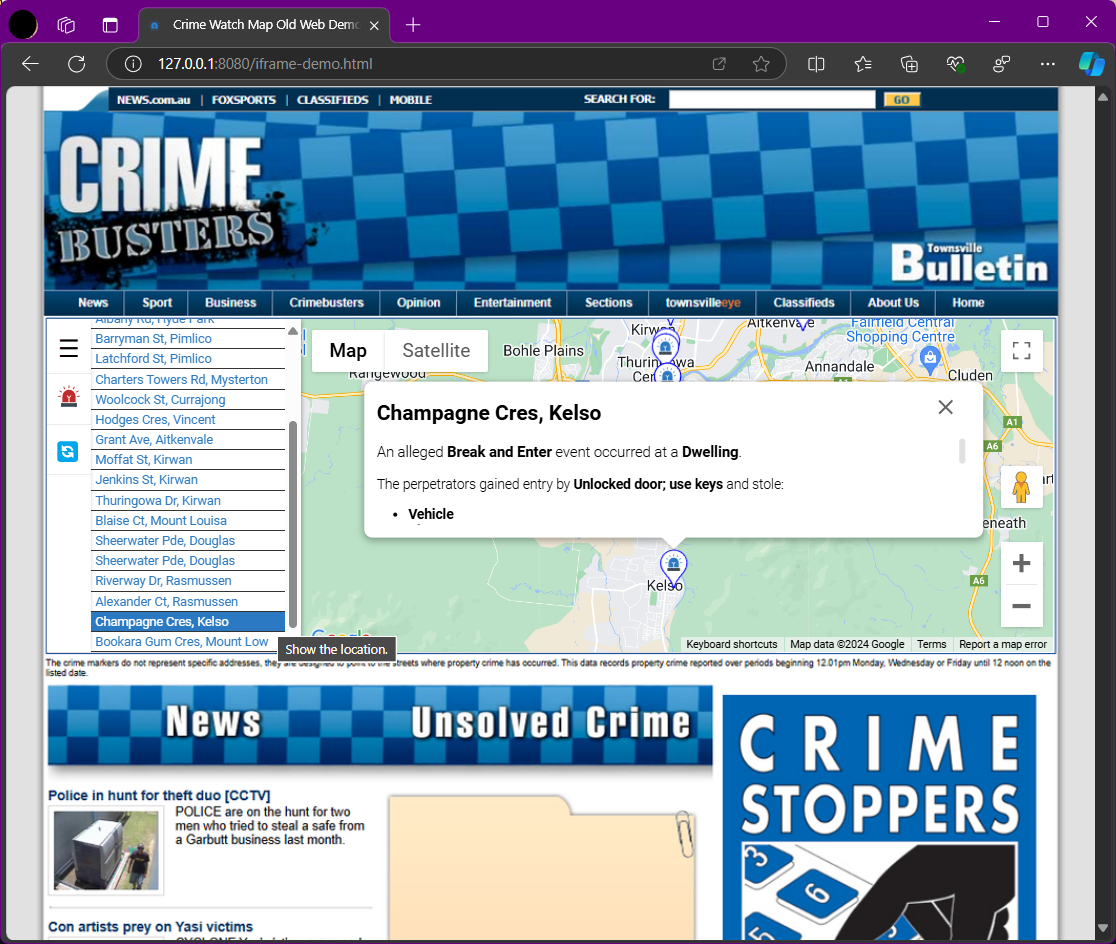
Task: Click the Kelso crime marker on map
Action: [674, 566]
